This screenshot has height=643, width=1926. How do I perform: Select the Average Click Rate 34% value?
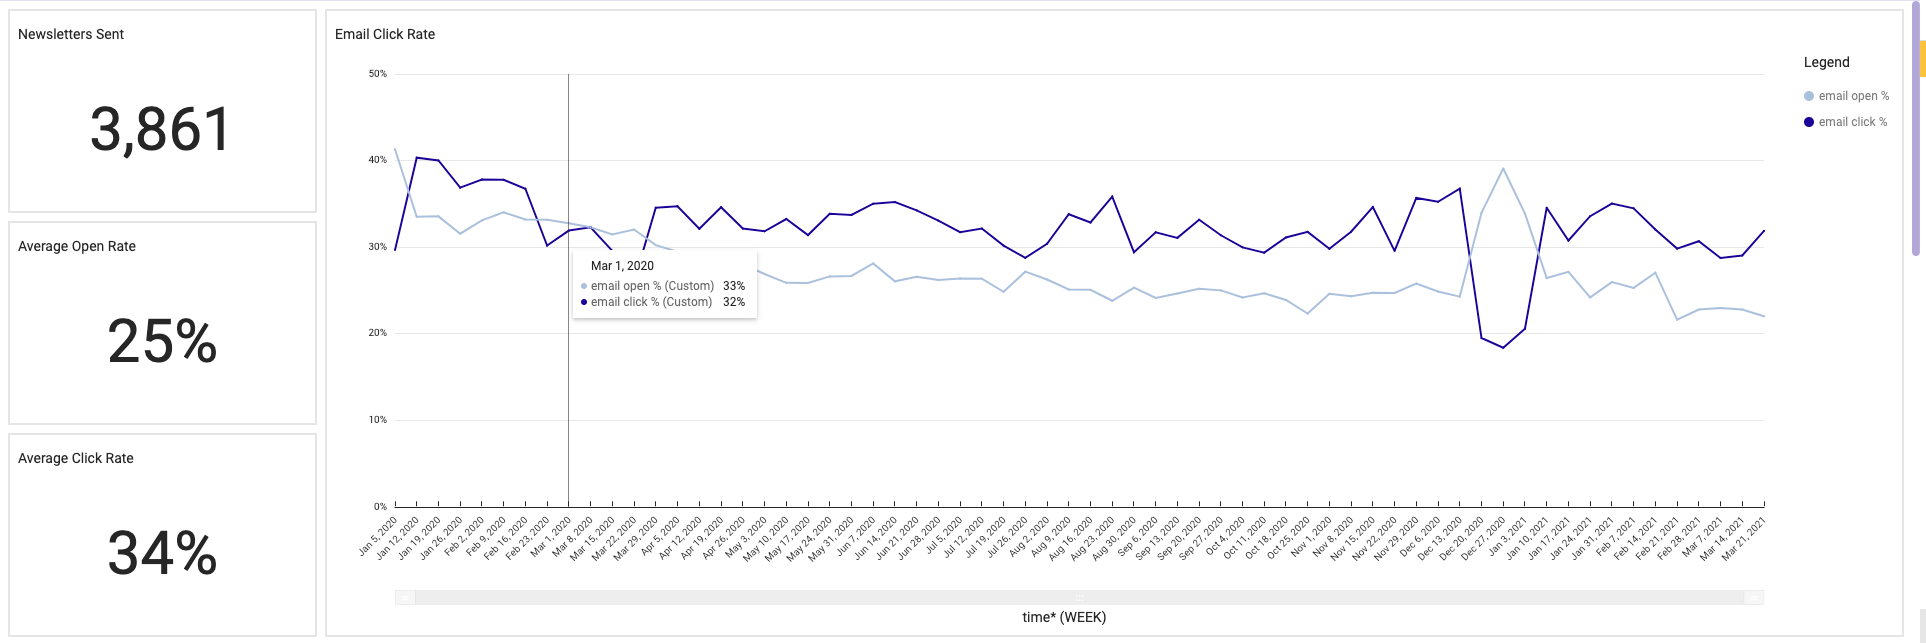tap(162, 554)
